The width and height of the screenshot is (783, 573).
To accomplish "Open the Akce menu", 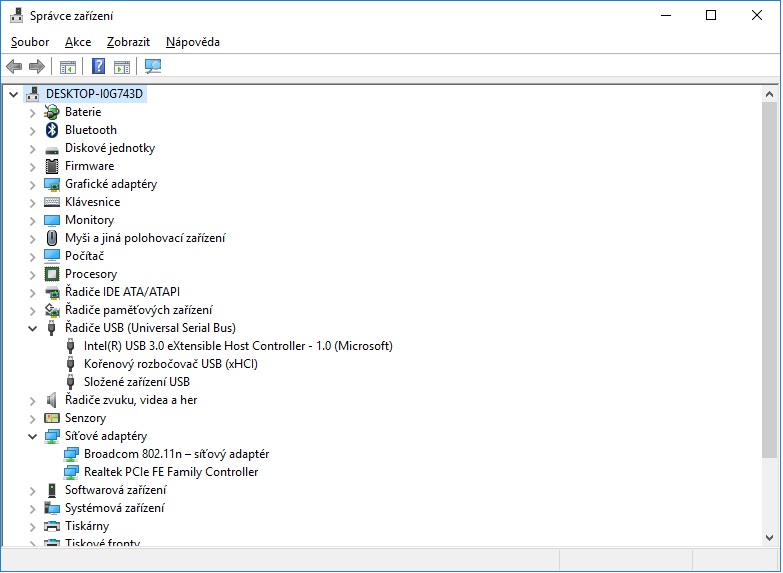I will (x=78, y=42).
